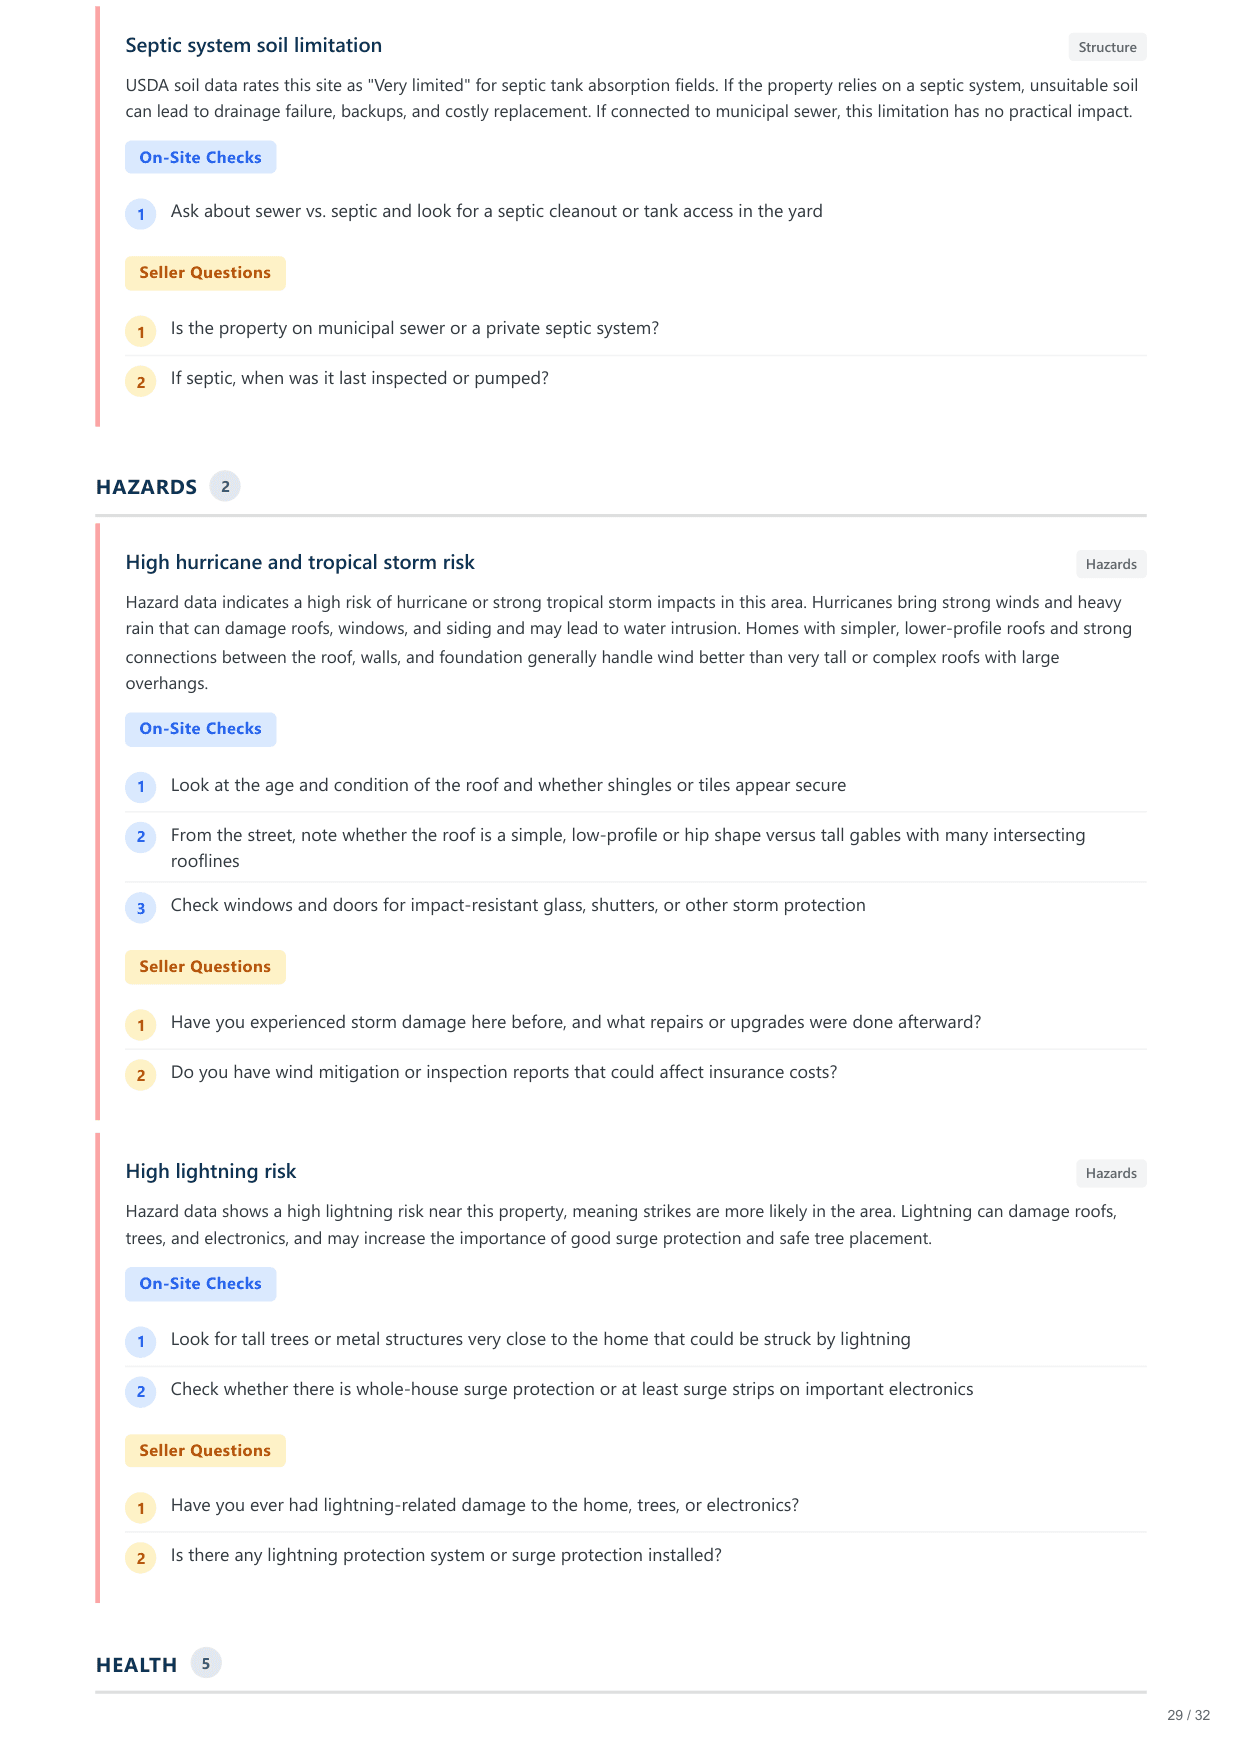Screen dimensions: 1242x1754
Task: Click the Seller Questions label under septic section
Action: (x=205, y=273)
